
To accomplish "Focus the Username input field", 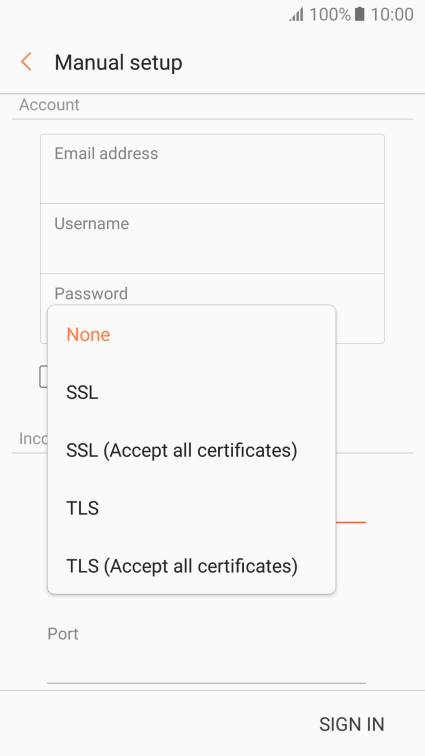I will tap(212, 239).
